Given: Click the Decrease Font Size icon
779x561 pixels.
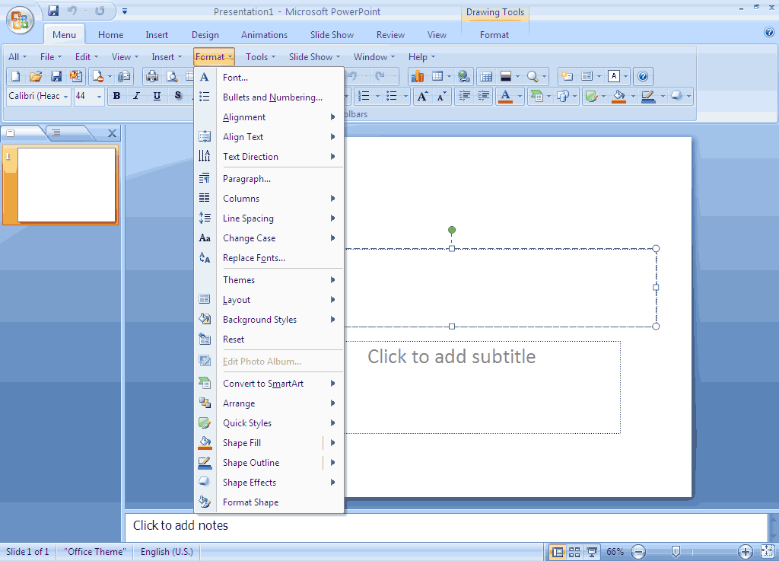Looking at the screenshot, I should click(442, 96).
